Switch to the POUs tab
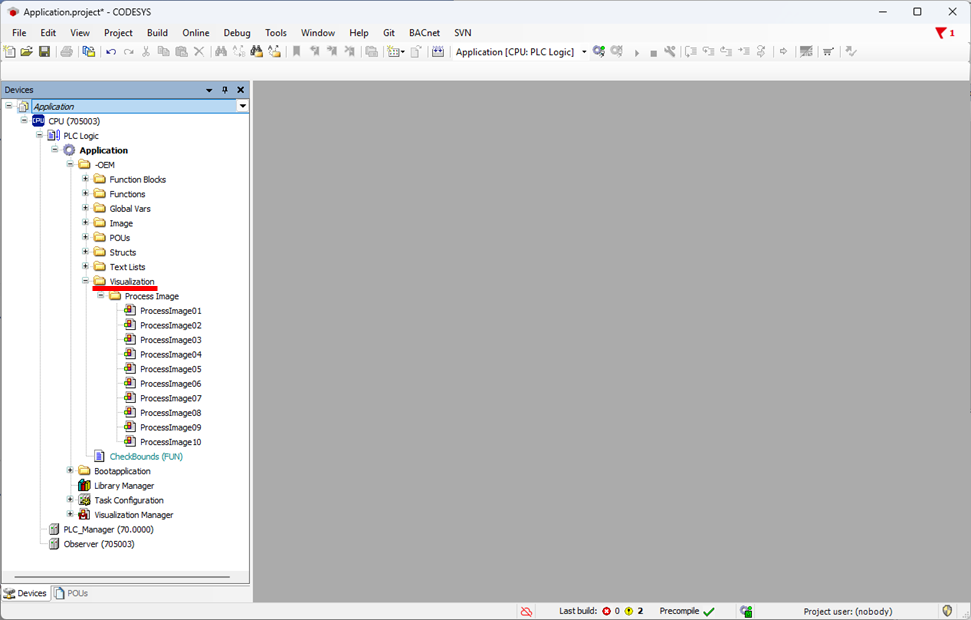The image size is (971, 620). click(71, 593)
